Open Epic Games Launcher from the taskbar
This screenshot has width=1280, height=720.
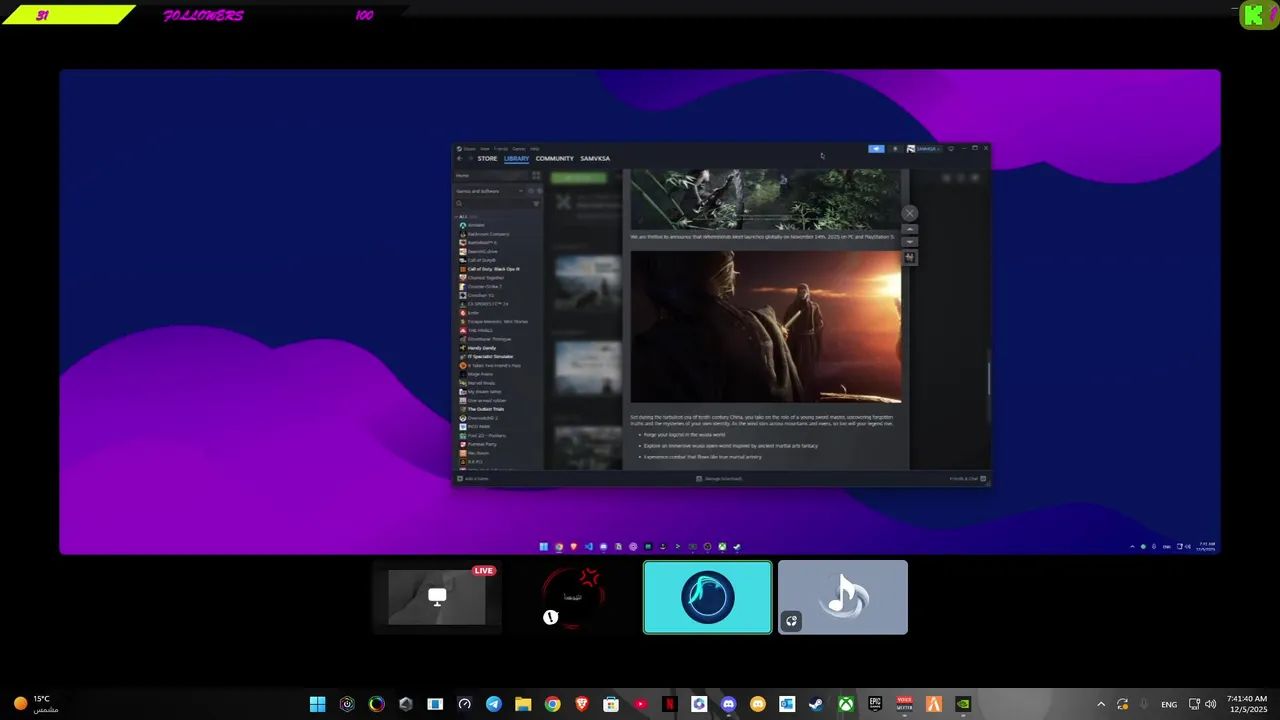875,704
